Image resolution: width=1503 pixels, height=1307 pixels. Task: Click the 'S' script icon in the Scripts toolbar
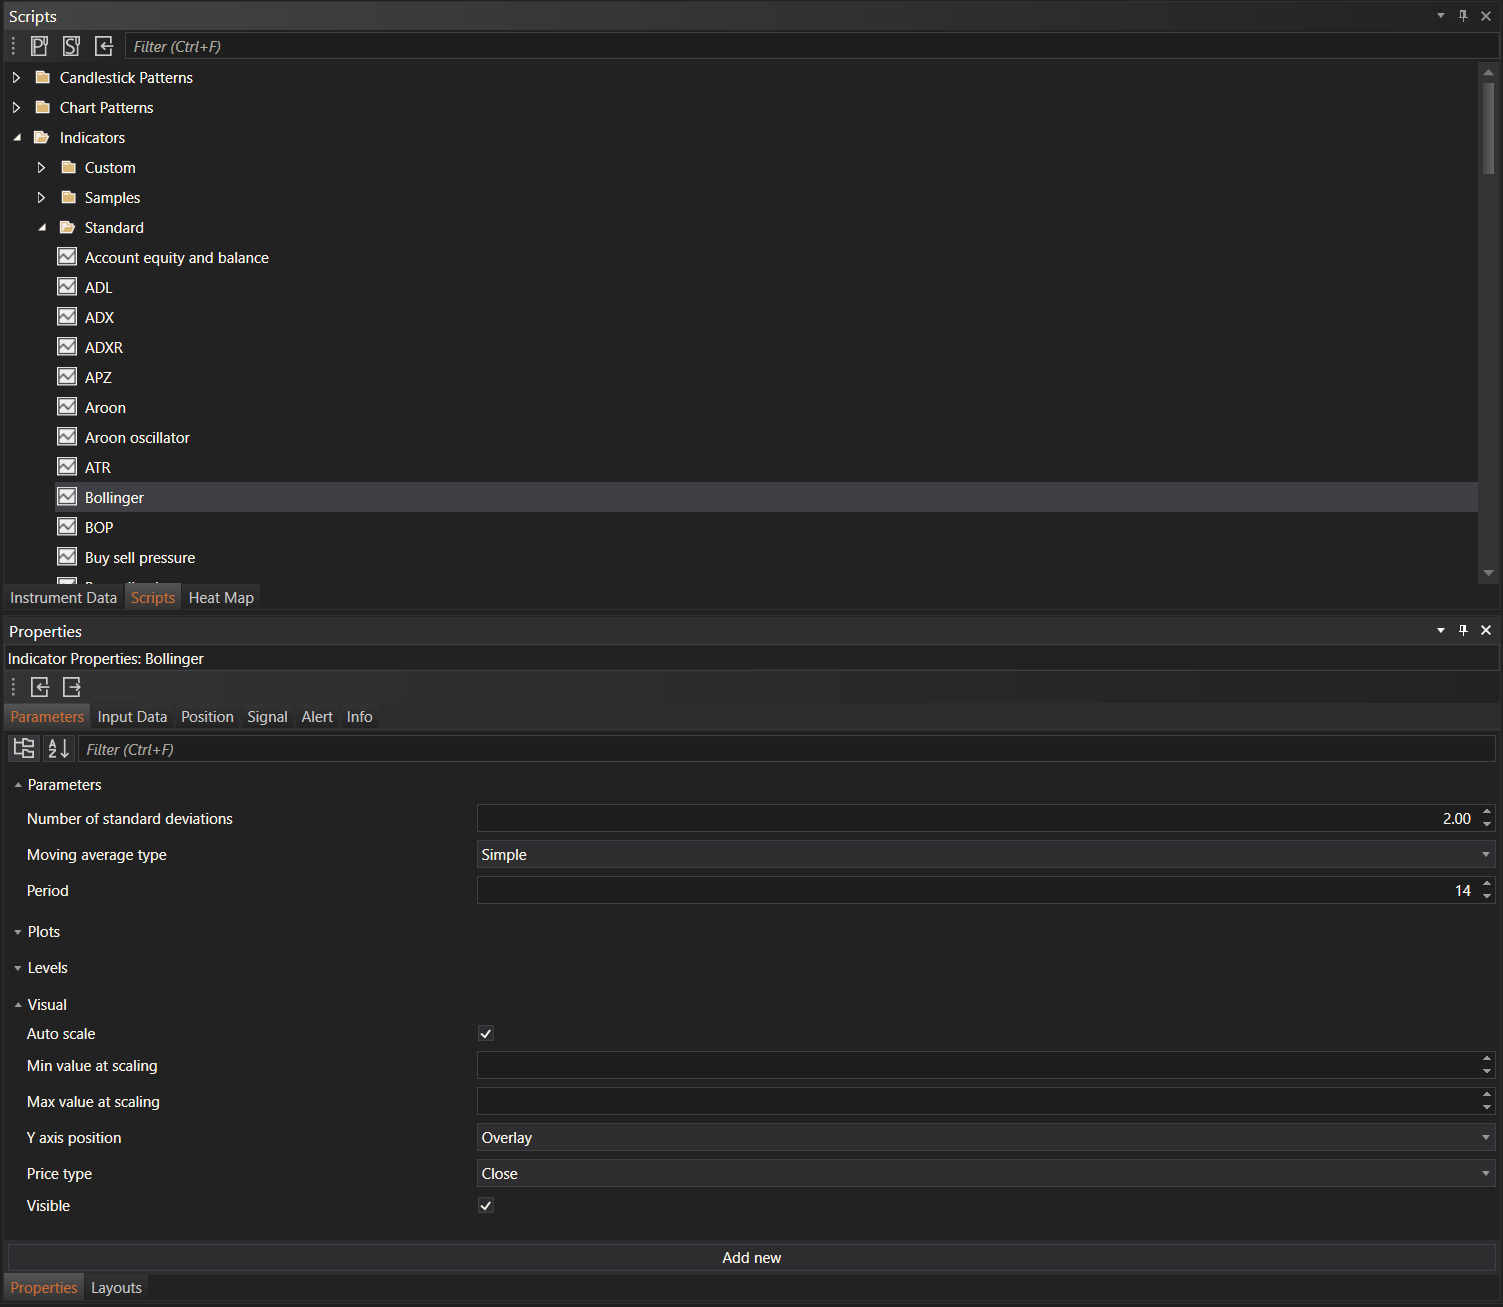pyautogui.click(x=71, y=46)
